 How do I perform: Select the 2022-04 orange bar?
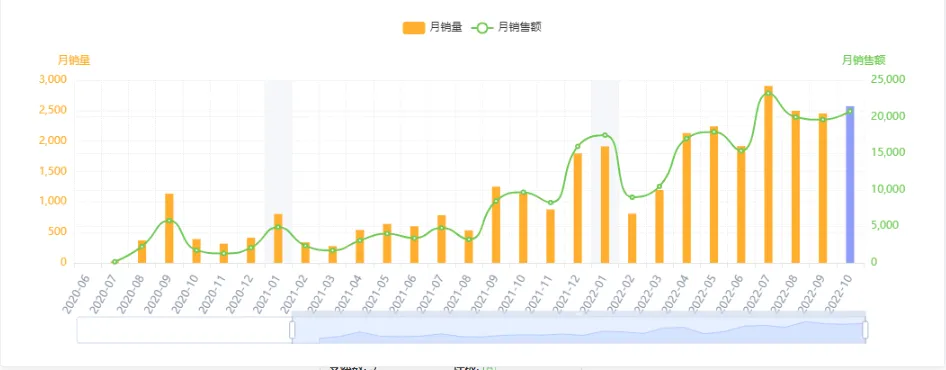pos(687,198)
